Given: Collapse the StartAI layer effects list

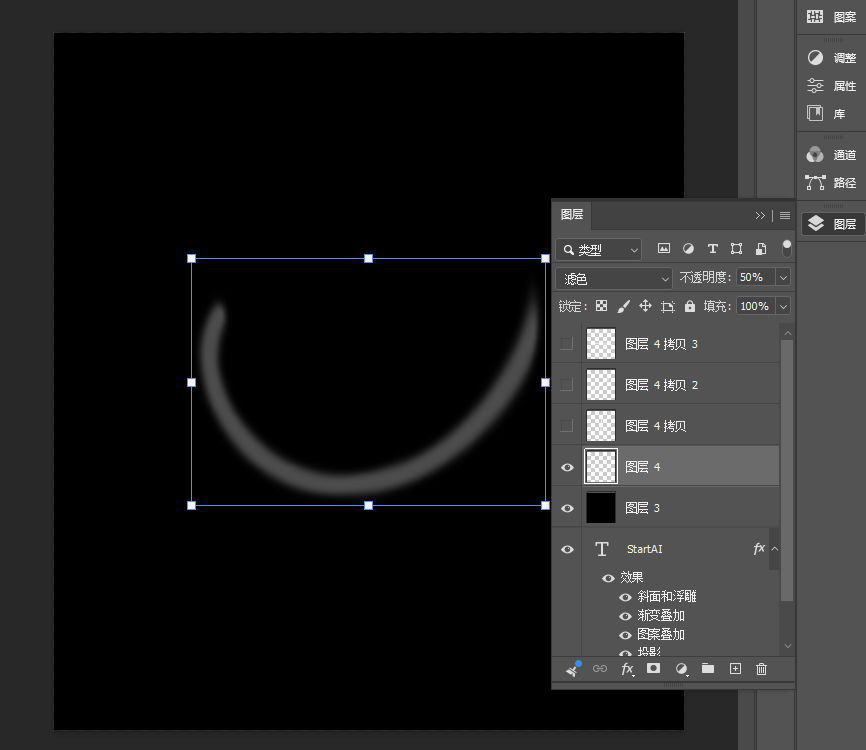Looking at the screenshot, I should pos(774,548).
